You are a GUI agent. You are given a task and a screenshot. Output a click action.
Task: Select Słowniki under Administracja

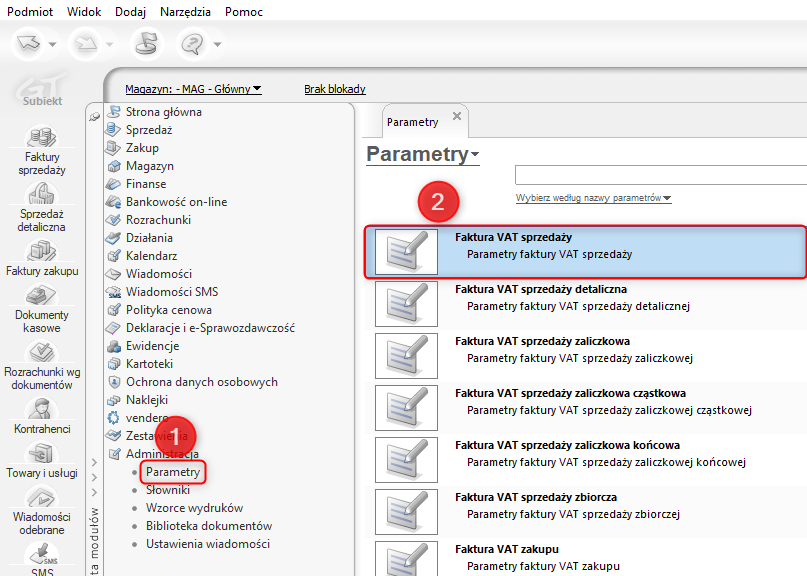pyautogui.click(x=168, y=490)
